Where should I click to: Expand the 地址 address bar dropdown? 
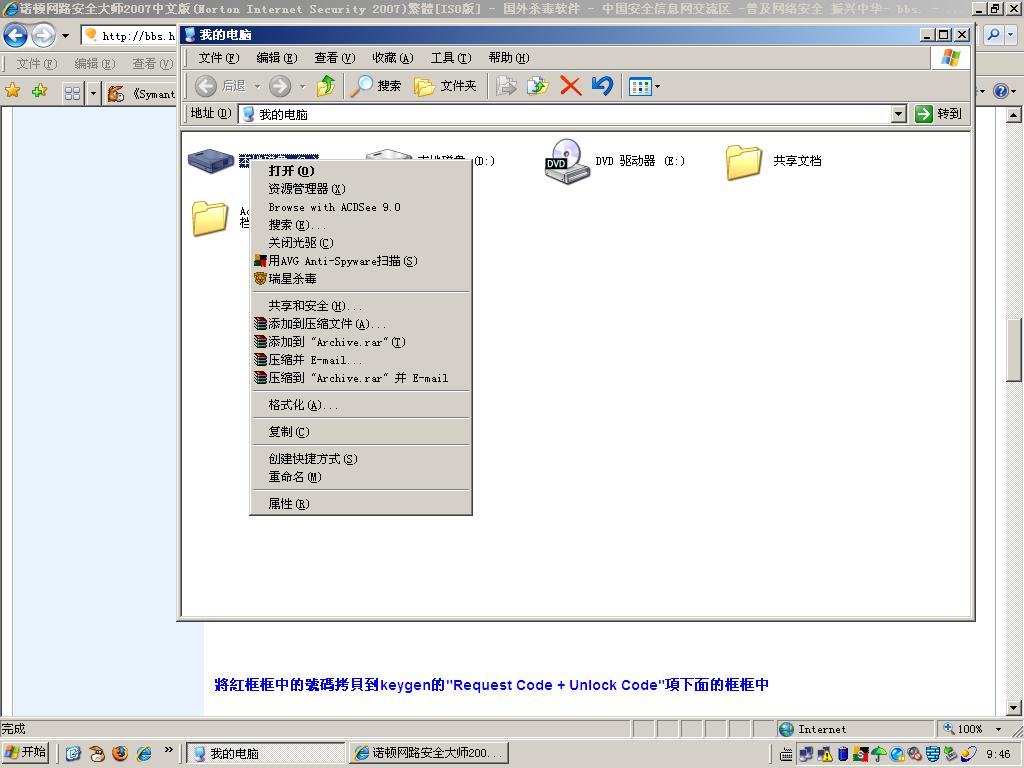click(899, 114)
